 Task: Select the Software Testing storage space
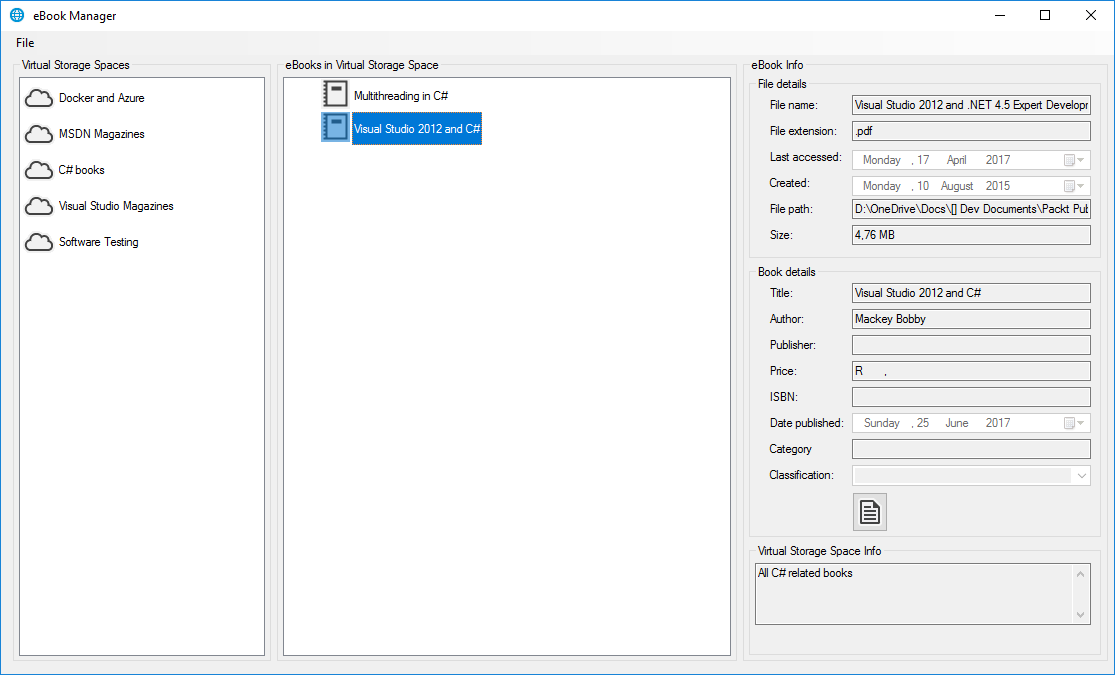(99, 242)
